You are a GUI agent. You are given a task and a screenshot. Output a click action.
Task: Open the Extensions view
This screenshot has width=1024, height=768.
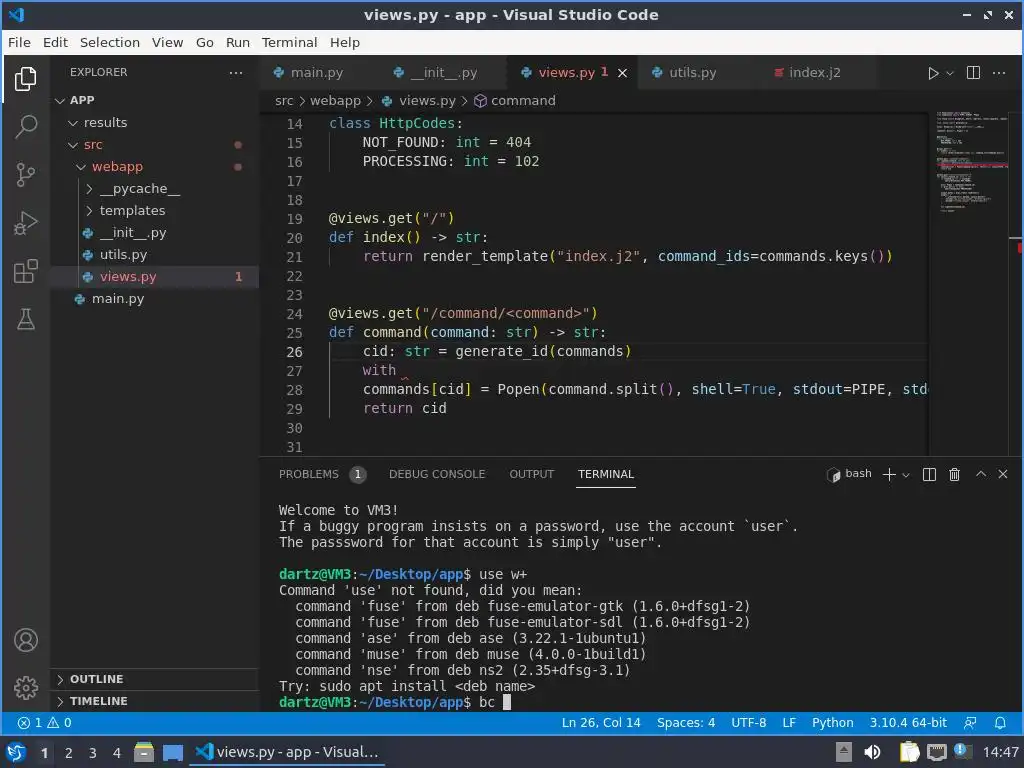[25, 271]
